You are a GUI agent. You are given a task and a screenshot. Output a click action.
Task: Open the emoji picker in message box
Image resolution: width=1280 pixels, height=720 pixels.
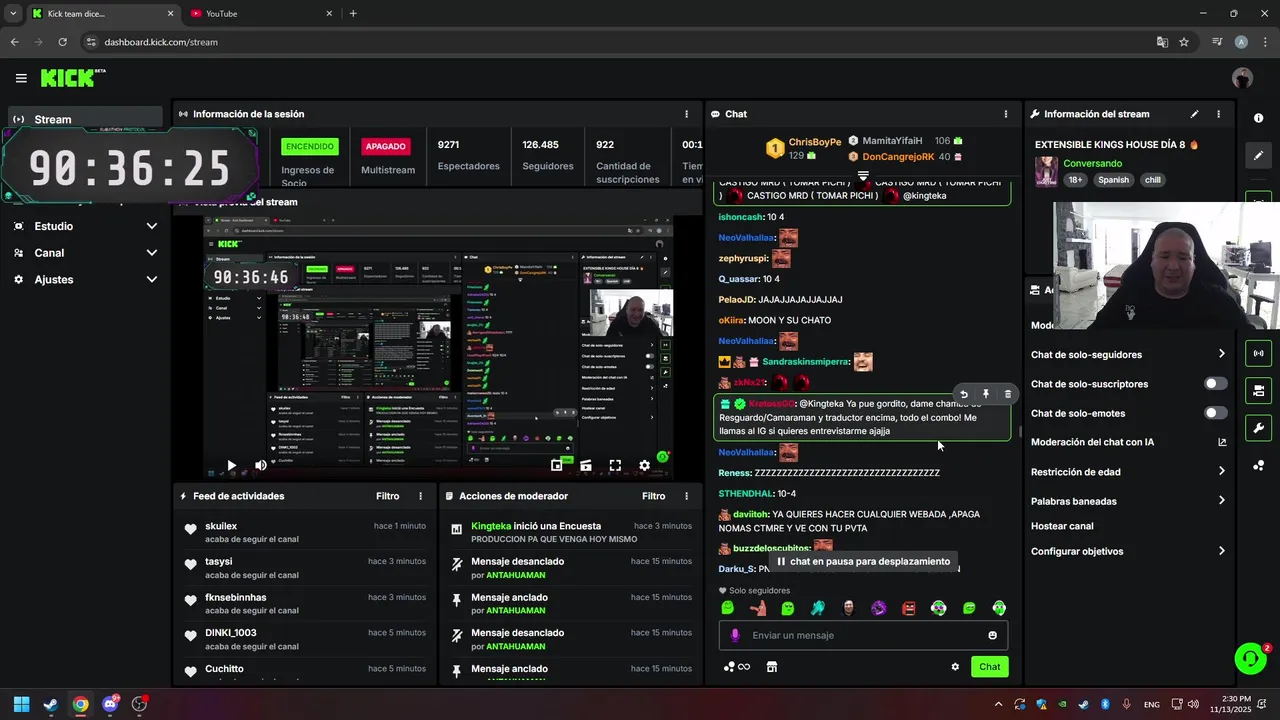pyautogui.click(x=992, y=635)
